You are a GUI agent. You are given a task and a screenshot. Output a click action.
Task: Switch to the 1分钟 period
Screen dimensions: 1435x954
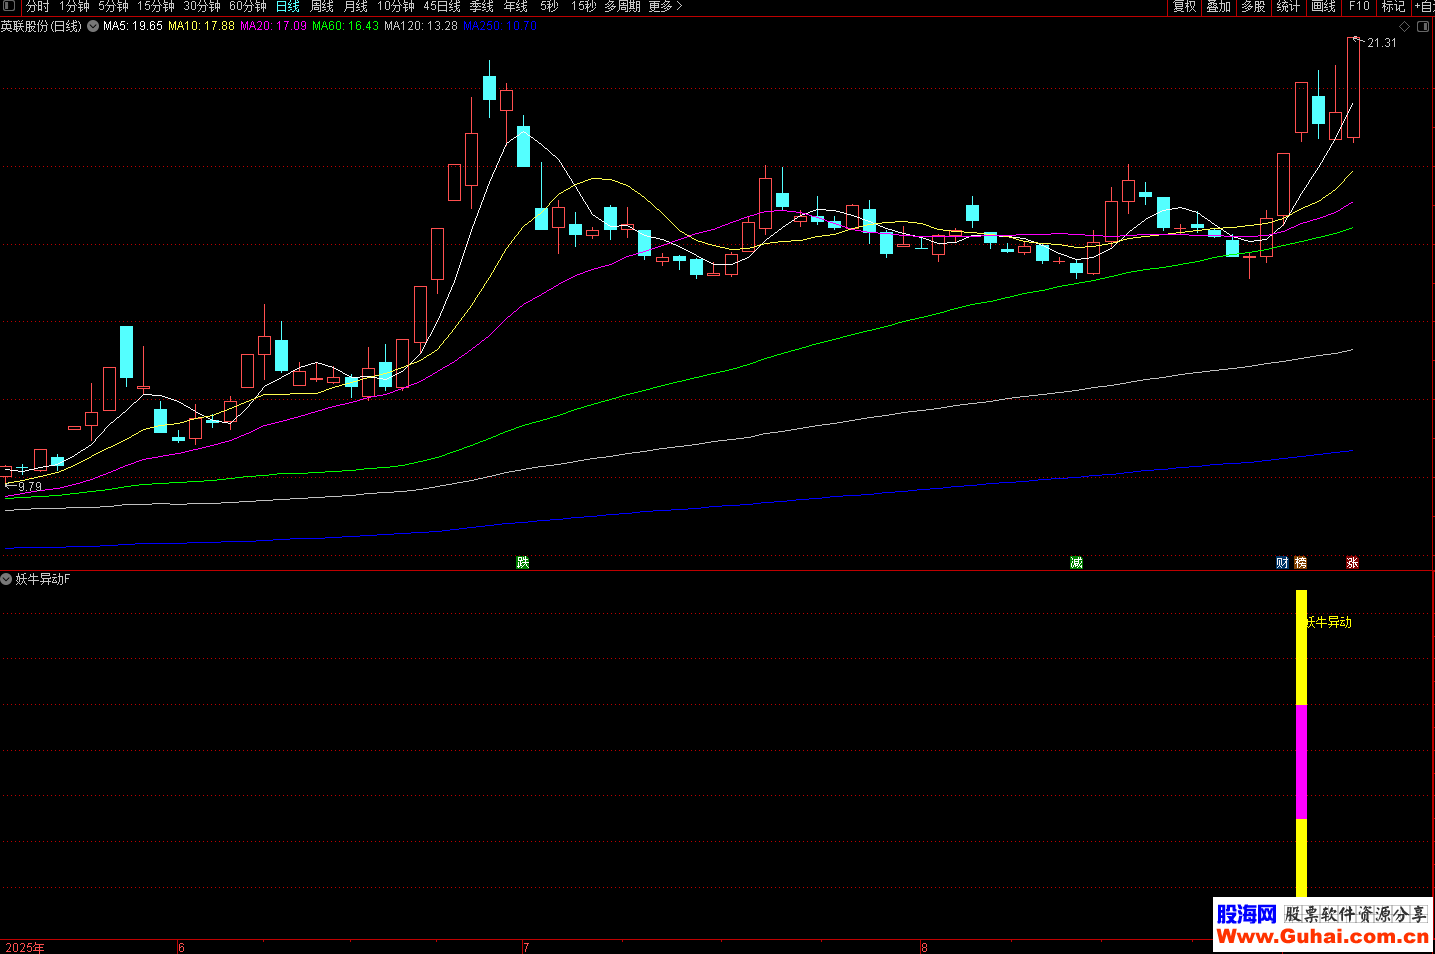(x=74, y=6)
